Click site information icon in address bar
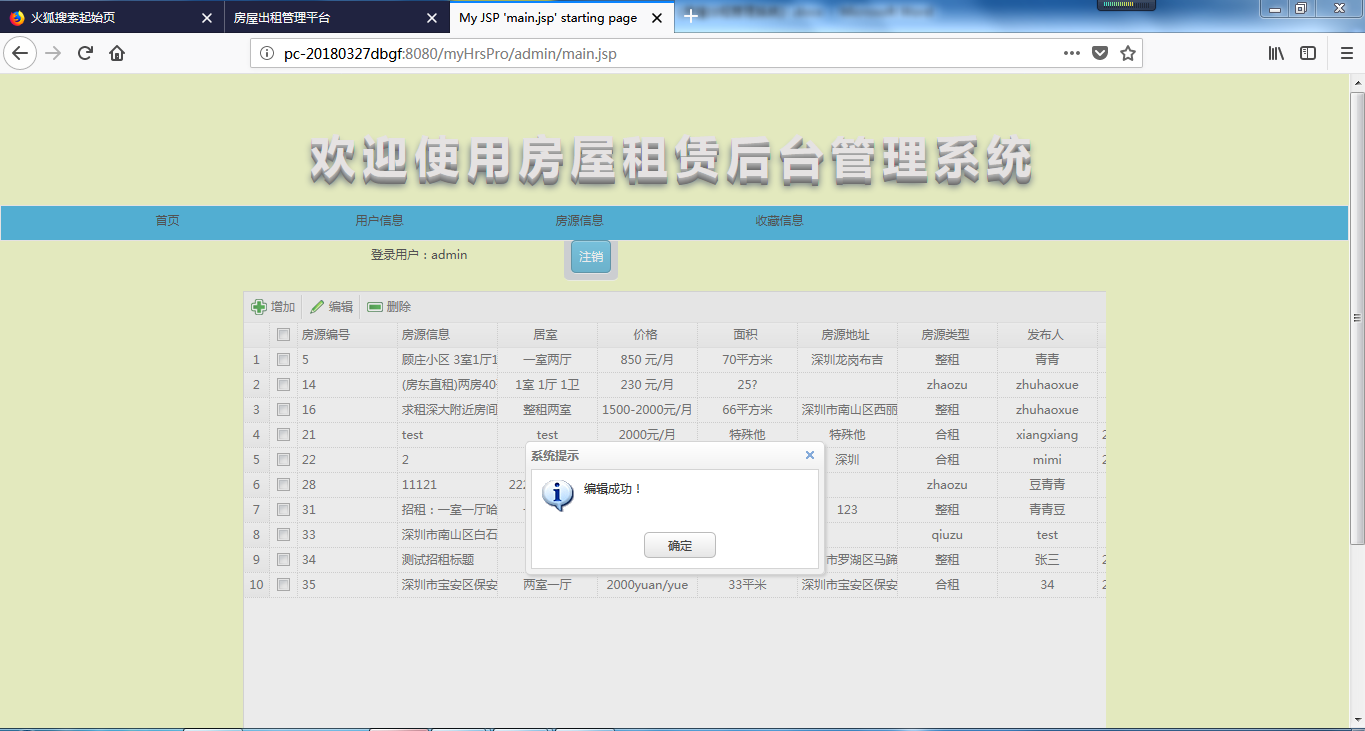This screenshot has width=1365, height=731. point(267,53)
